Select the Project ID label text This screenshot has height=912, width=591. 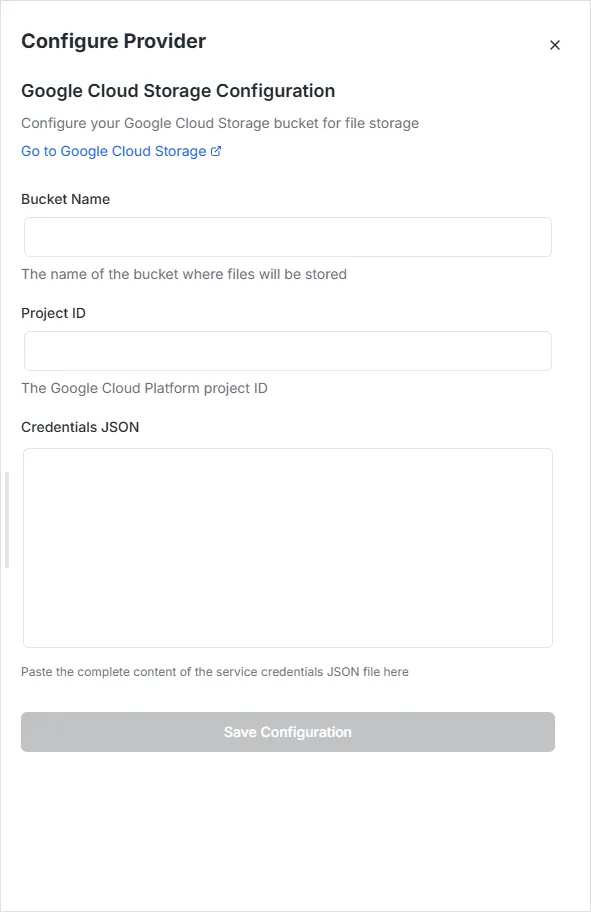coord(53,313)
